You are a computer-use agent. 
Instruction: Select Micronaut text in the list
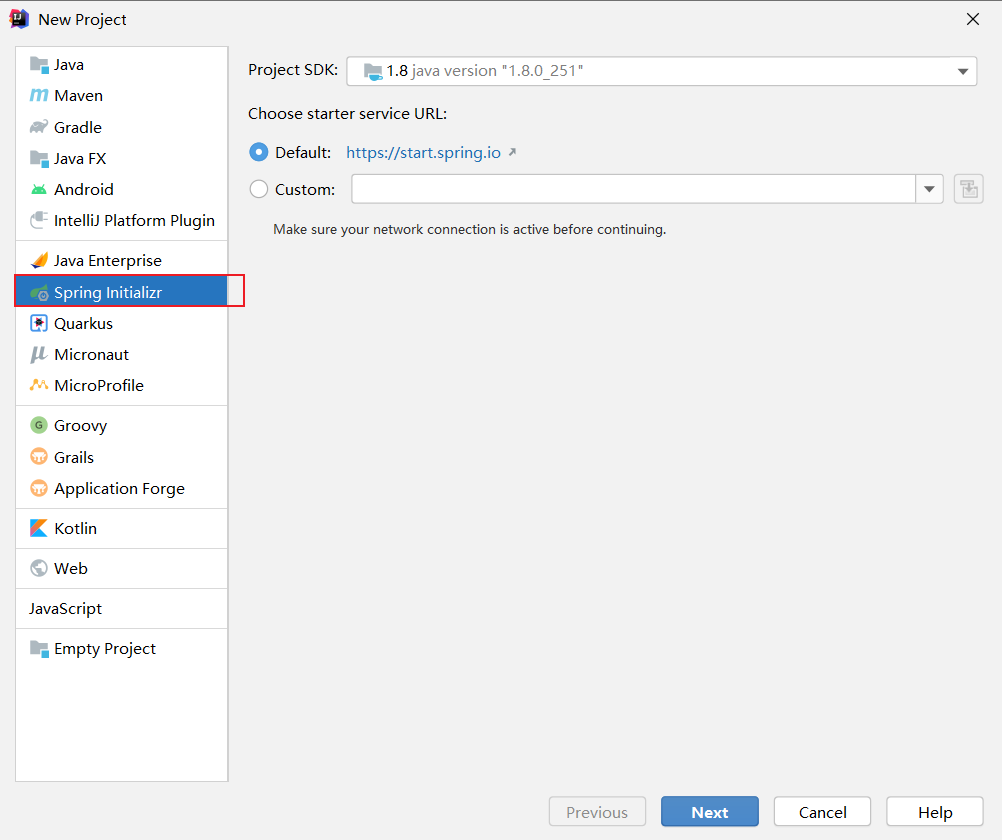[91, 355]
